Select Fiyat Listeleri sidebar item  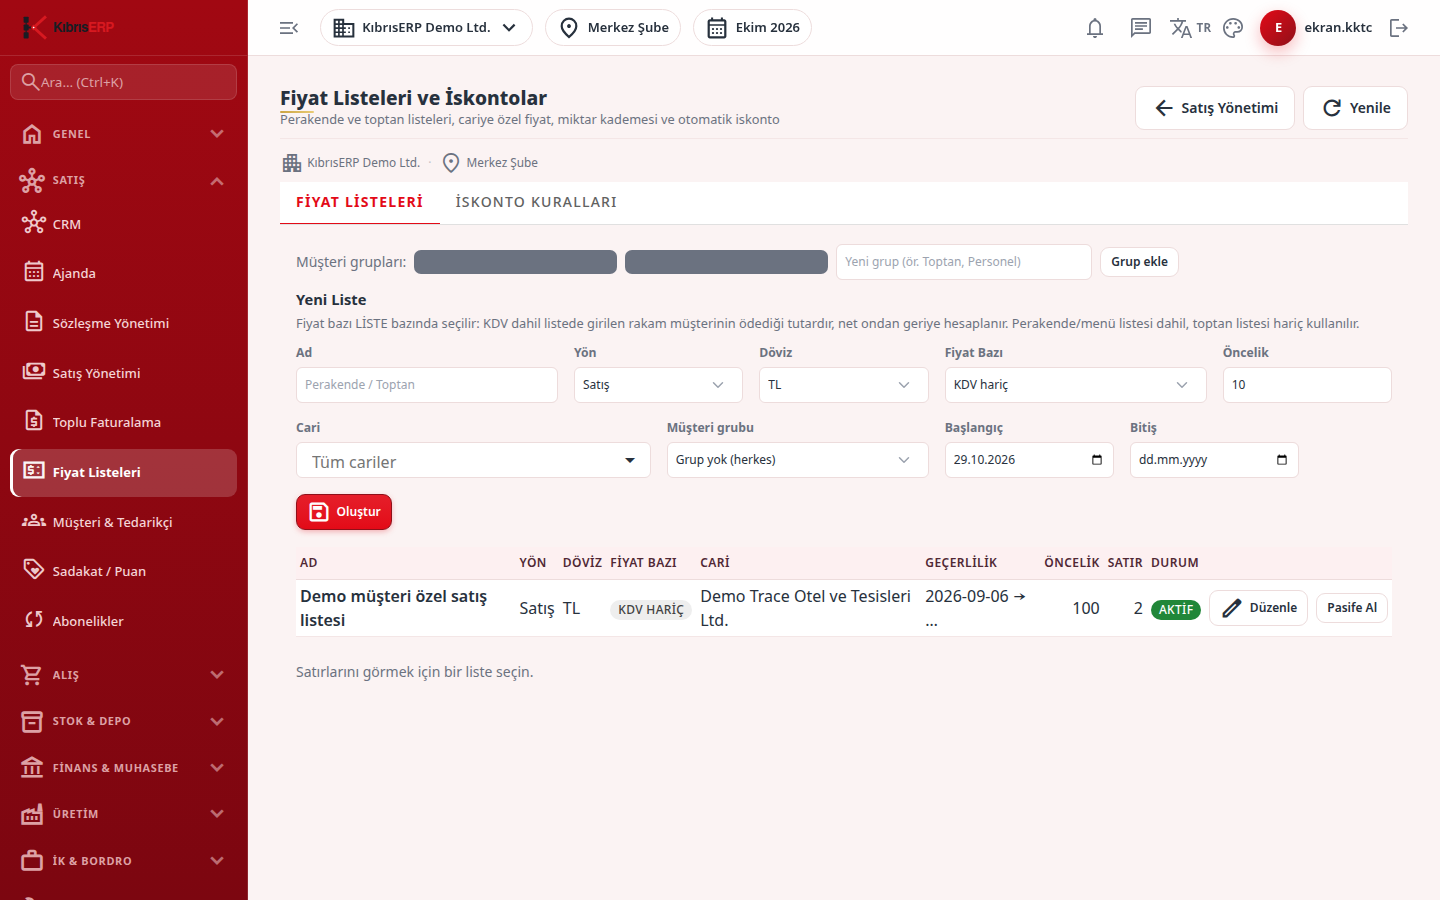pyautogui.click(x=124, y=472)
